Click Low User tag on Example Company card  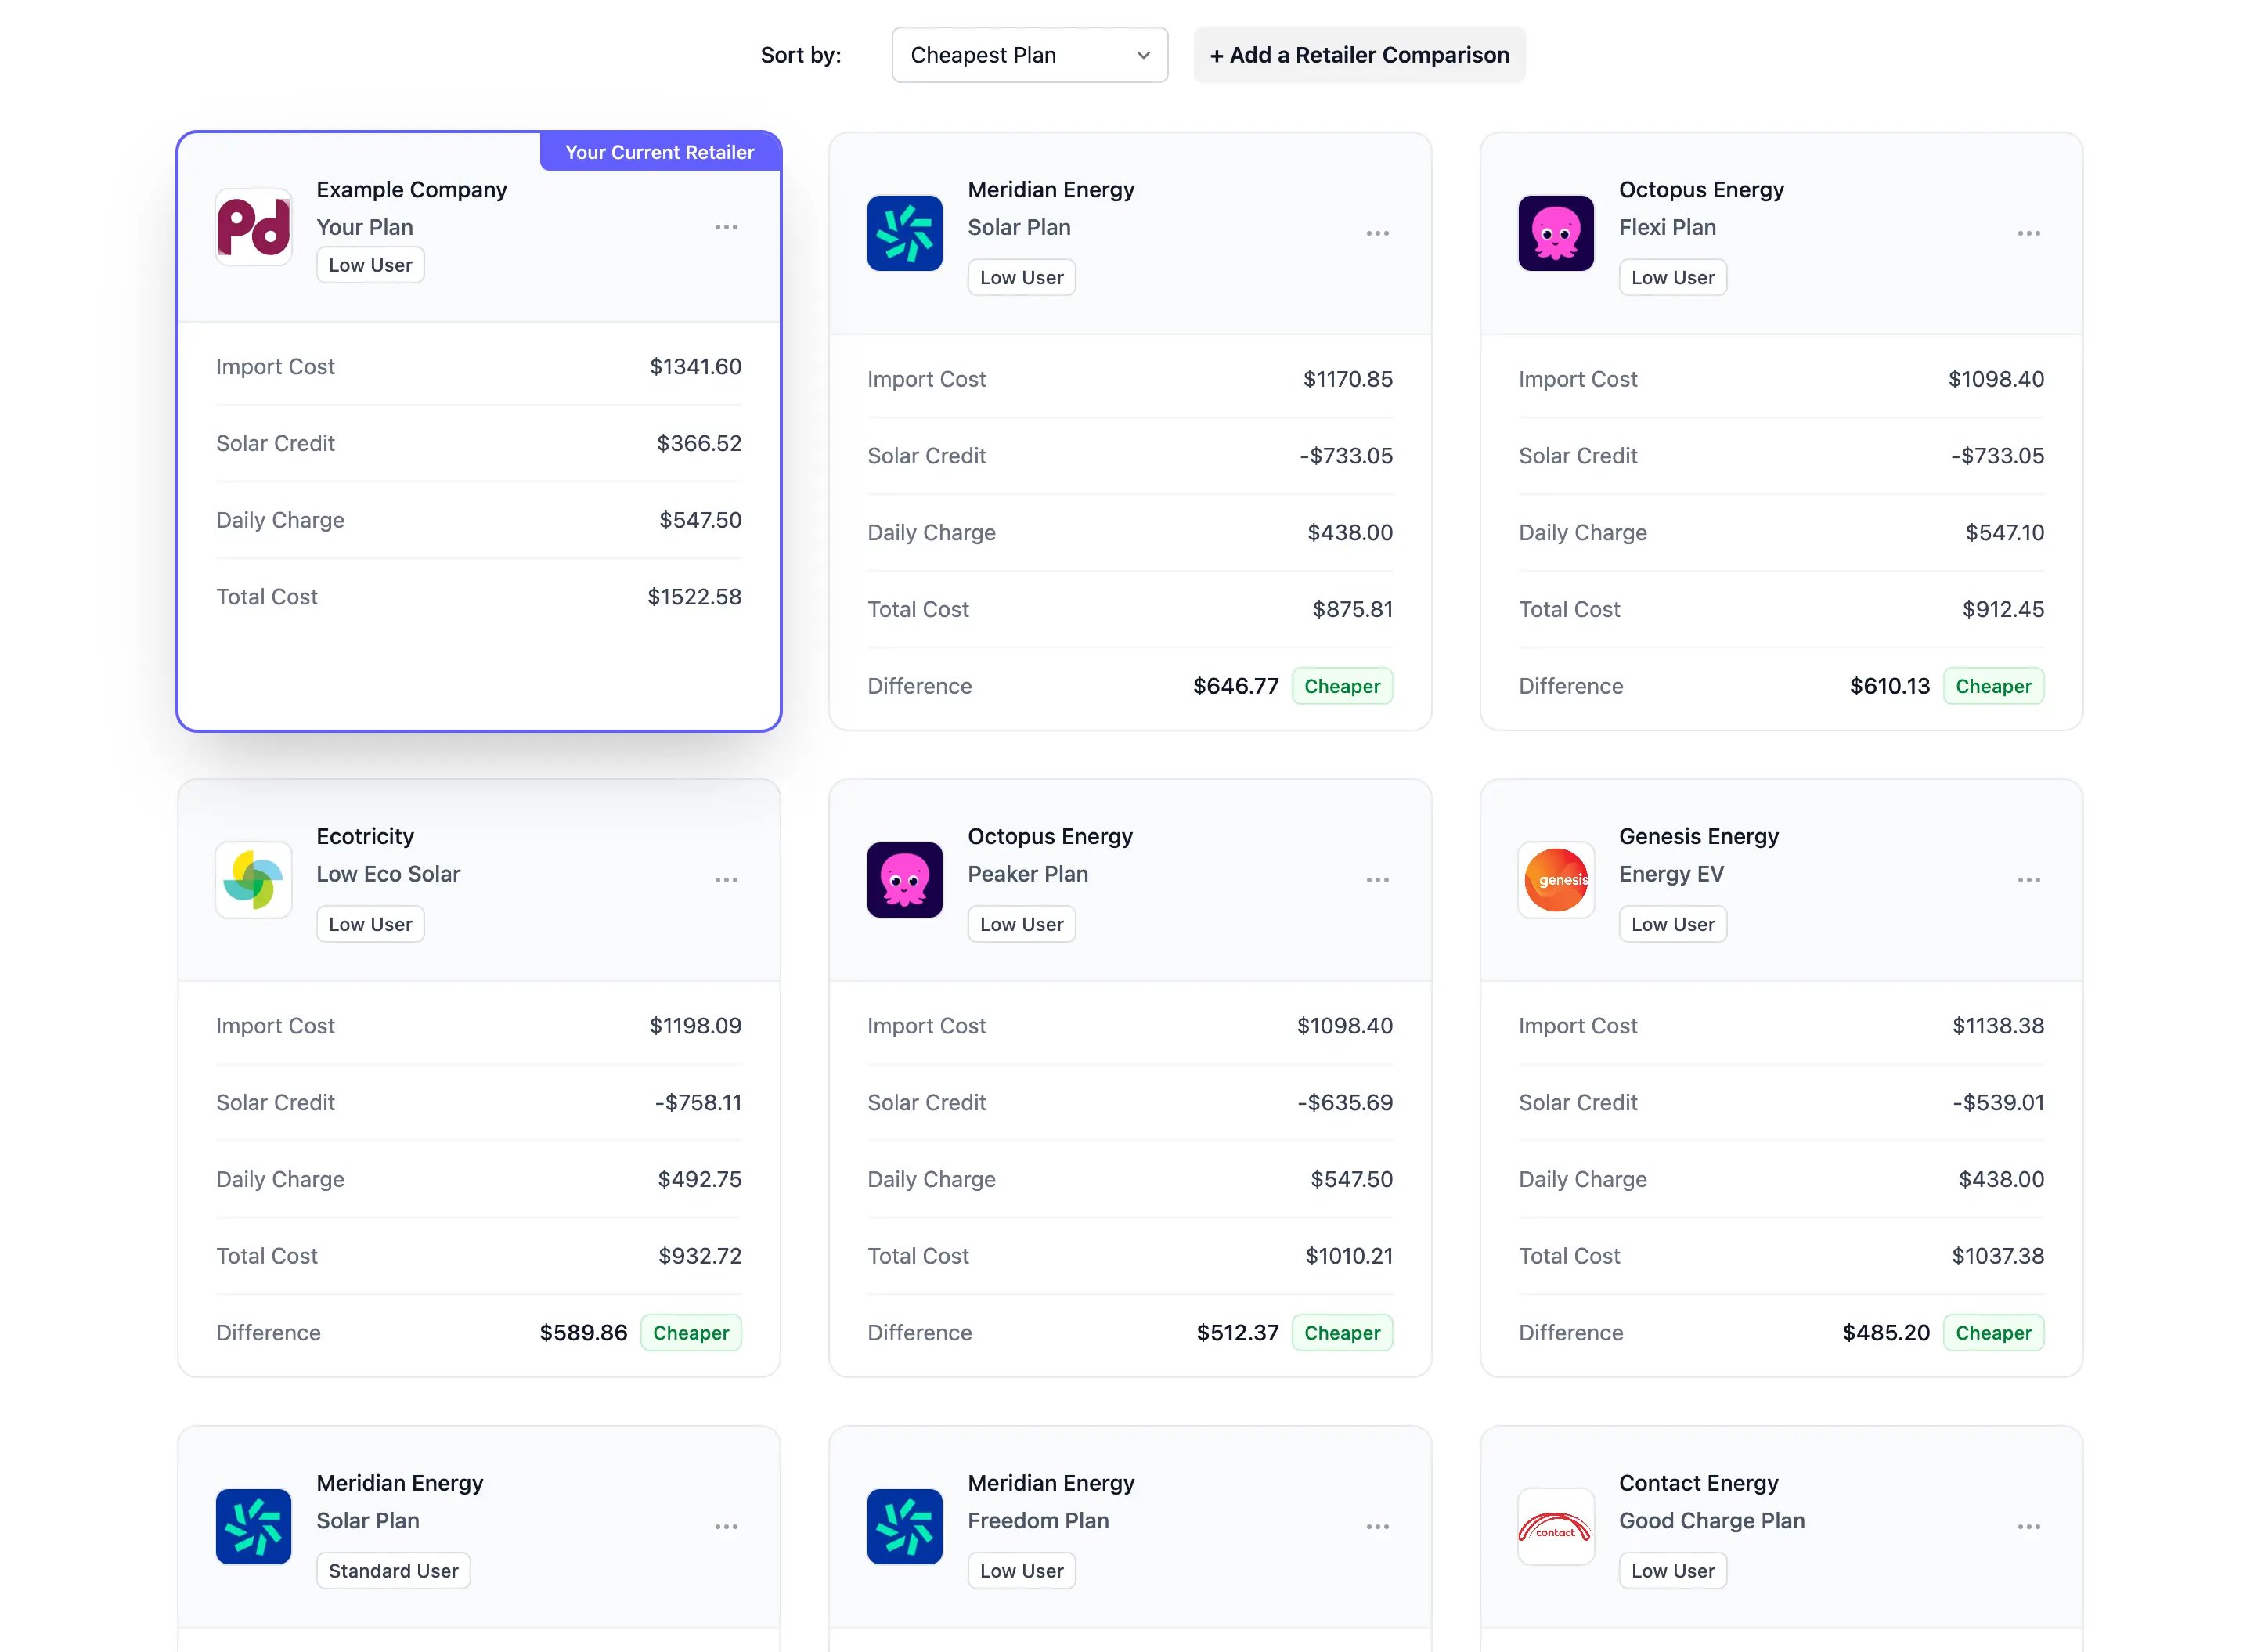[370, 265]
